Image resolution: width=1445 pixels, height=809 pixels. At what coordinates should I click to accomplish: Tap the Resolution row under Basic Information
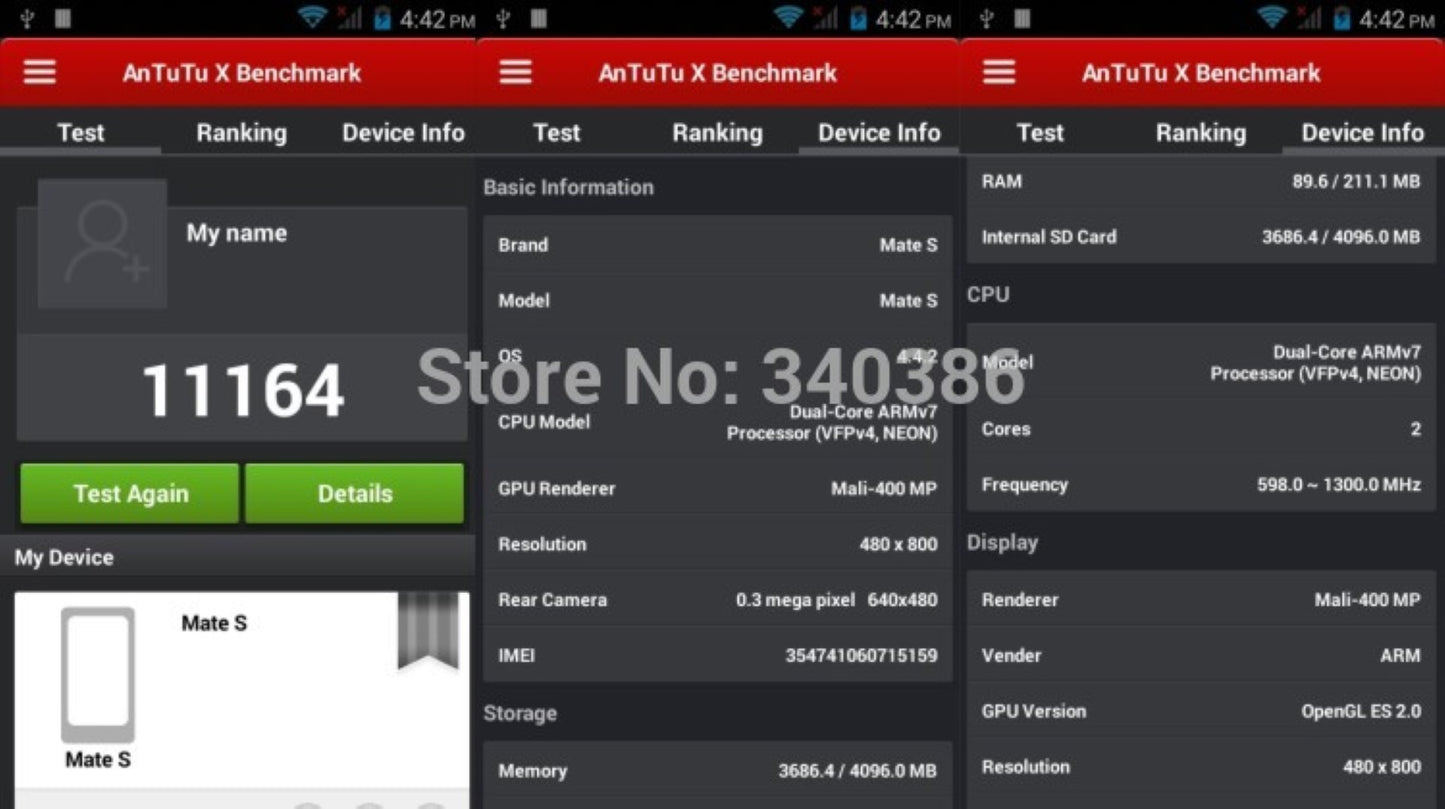coord(718,545)
